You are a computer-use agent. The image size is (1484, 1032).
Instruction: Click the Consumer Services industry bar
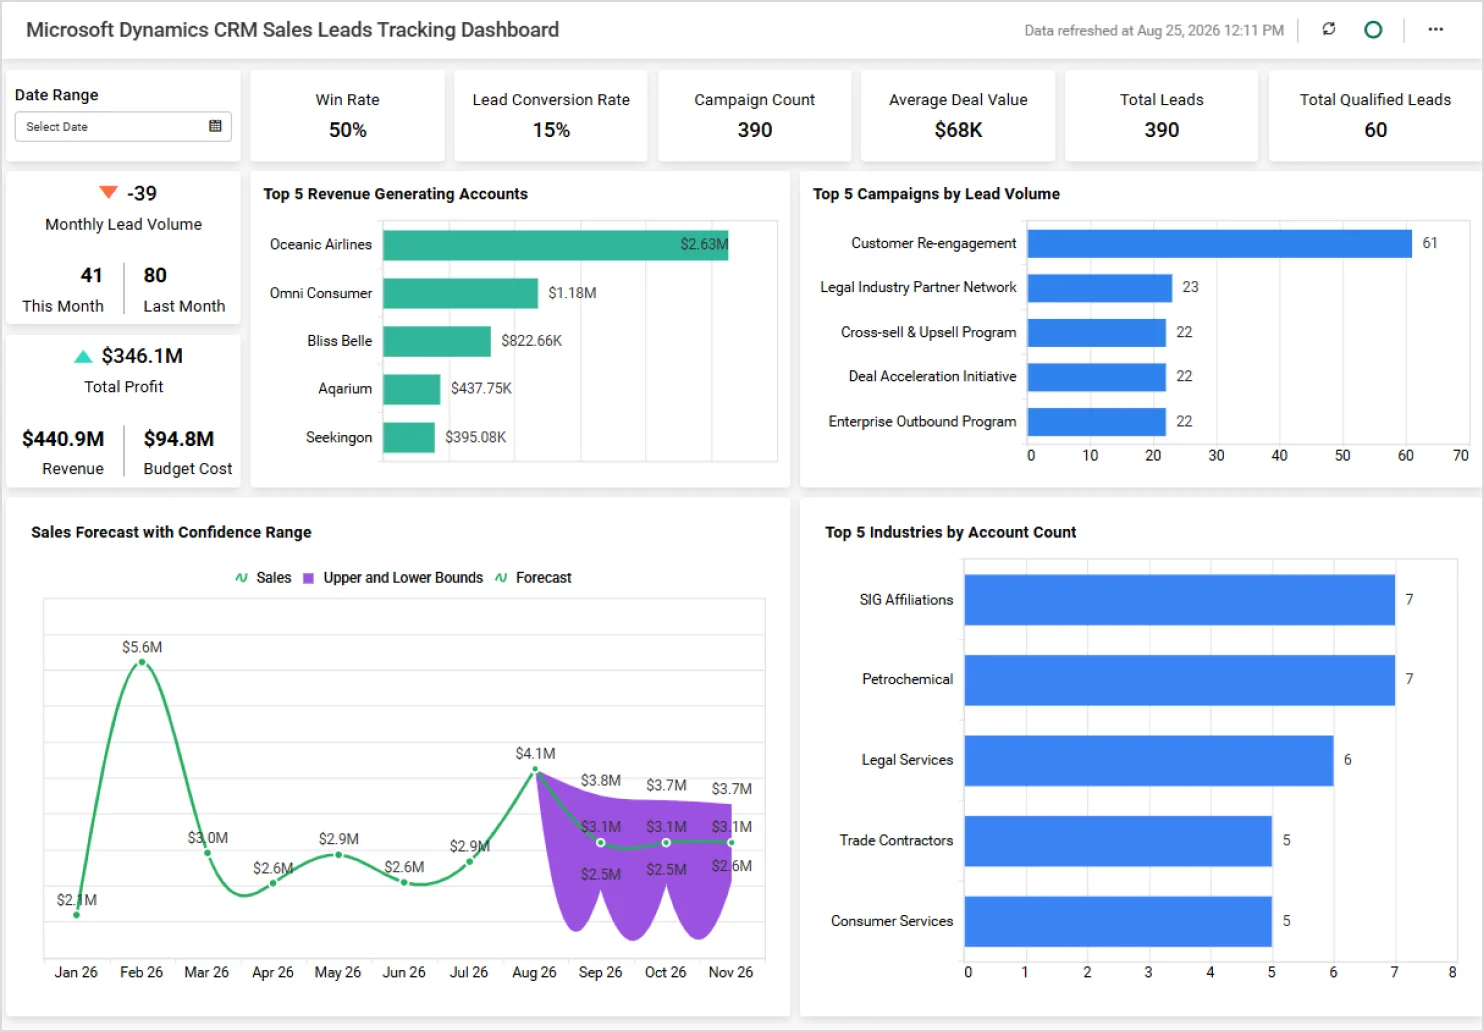1118,921
